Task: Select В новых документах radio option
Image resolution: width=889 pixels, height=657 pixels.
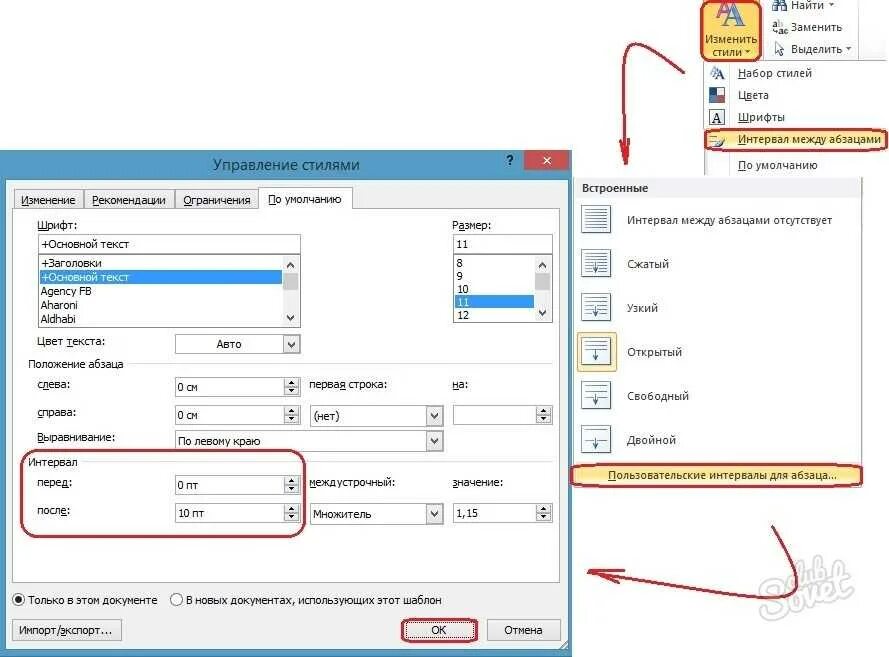Action: pos(306,600)
